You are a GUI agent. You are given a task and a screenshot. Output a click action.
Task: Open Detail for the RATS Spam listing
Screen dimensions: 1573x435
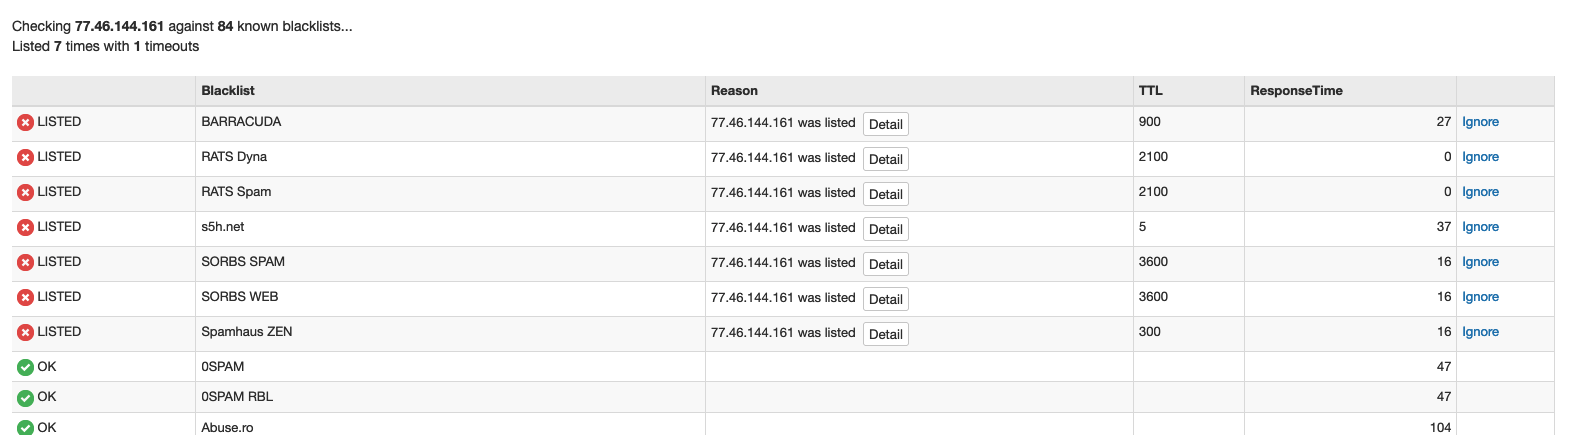[x=885, y=194]
